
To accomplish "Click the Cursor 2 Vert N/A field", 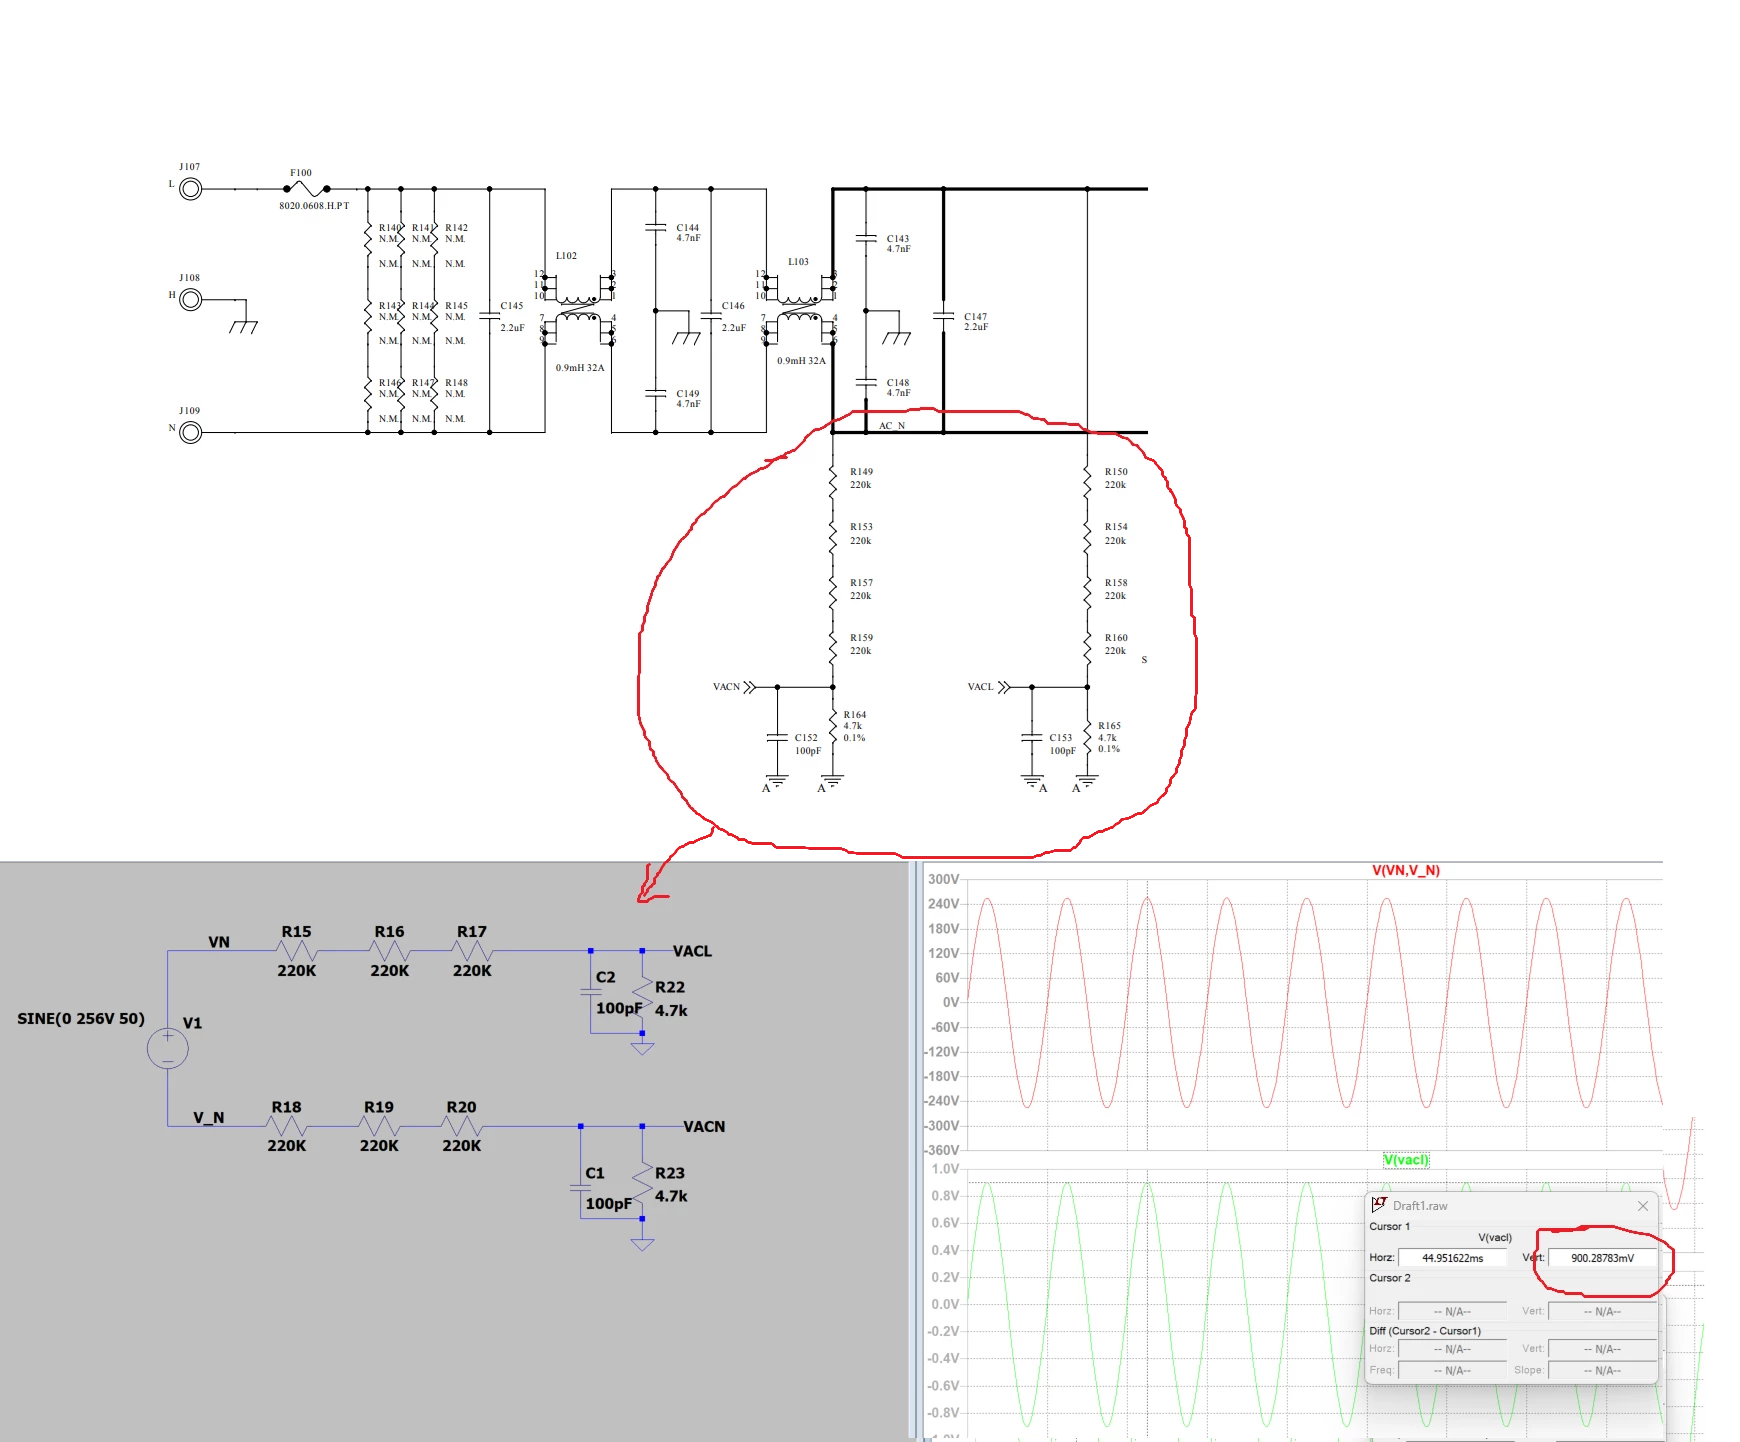I will 1602,1311.
